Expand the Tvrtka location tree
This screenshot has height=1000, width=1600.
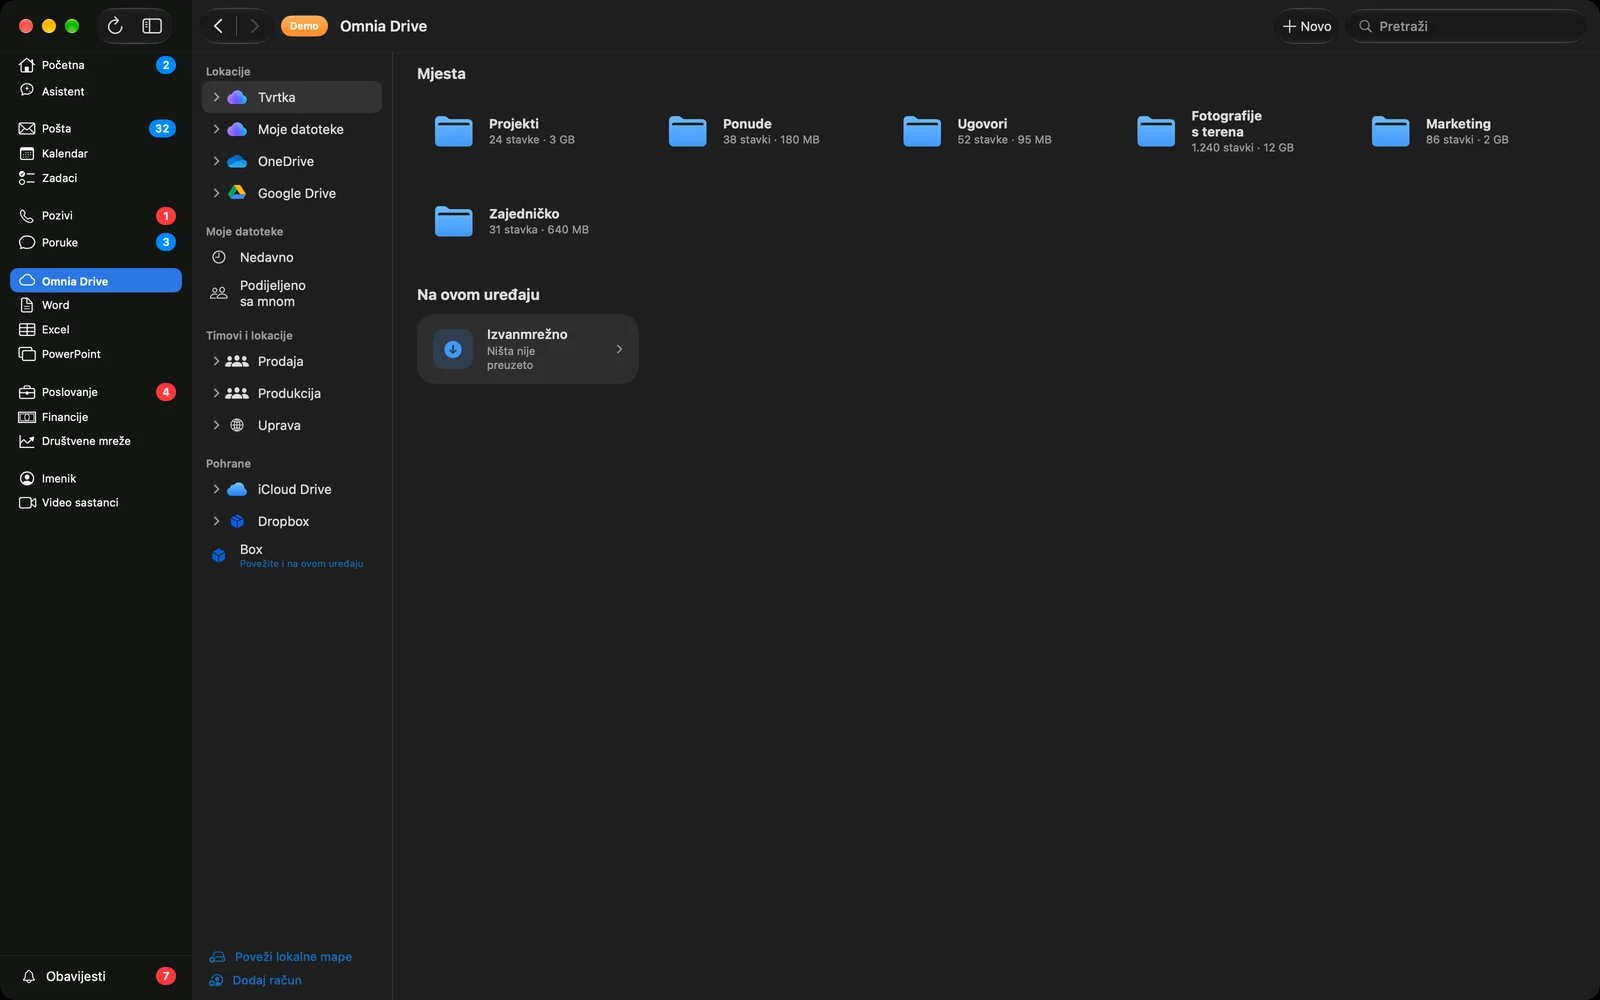click(x=216, y=97)
